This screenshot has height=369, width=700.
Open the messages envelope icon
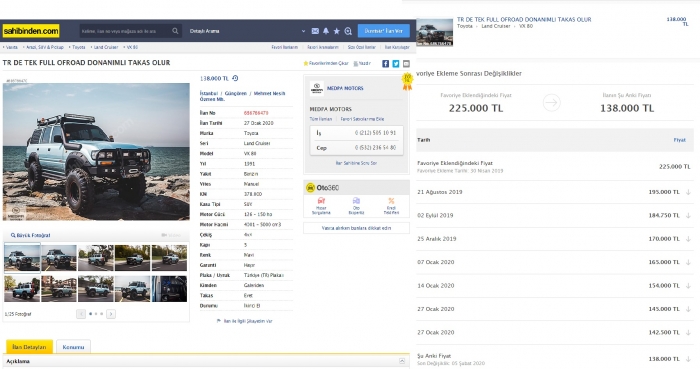(315, 31)
